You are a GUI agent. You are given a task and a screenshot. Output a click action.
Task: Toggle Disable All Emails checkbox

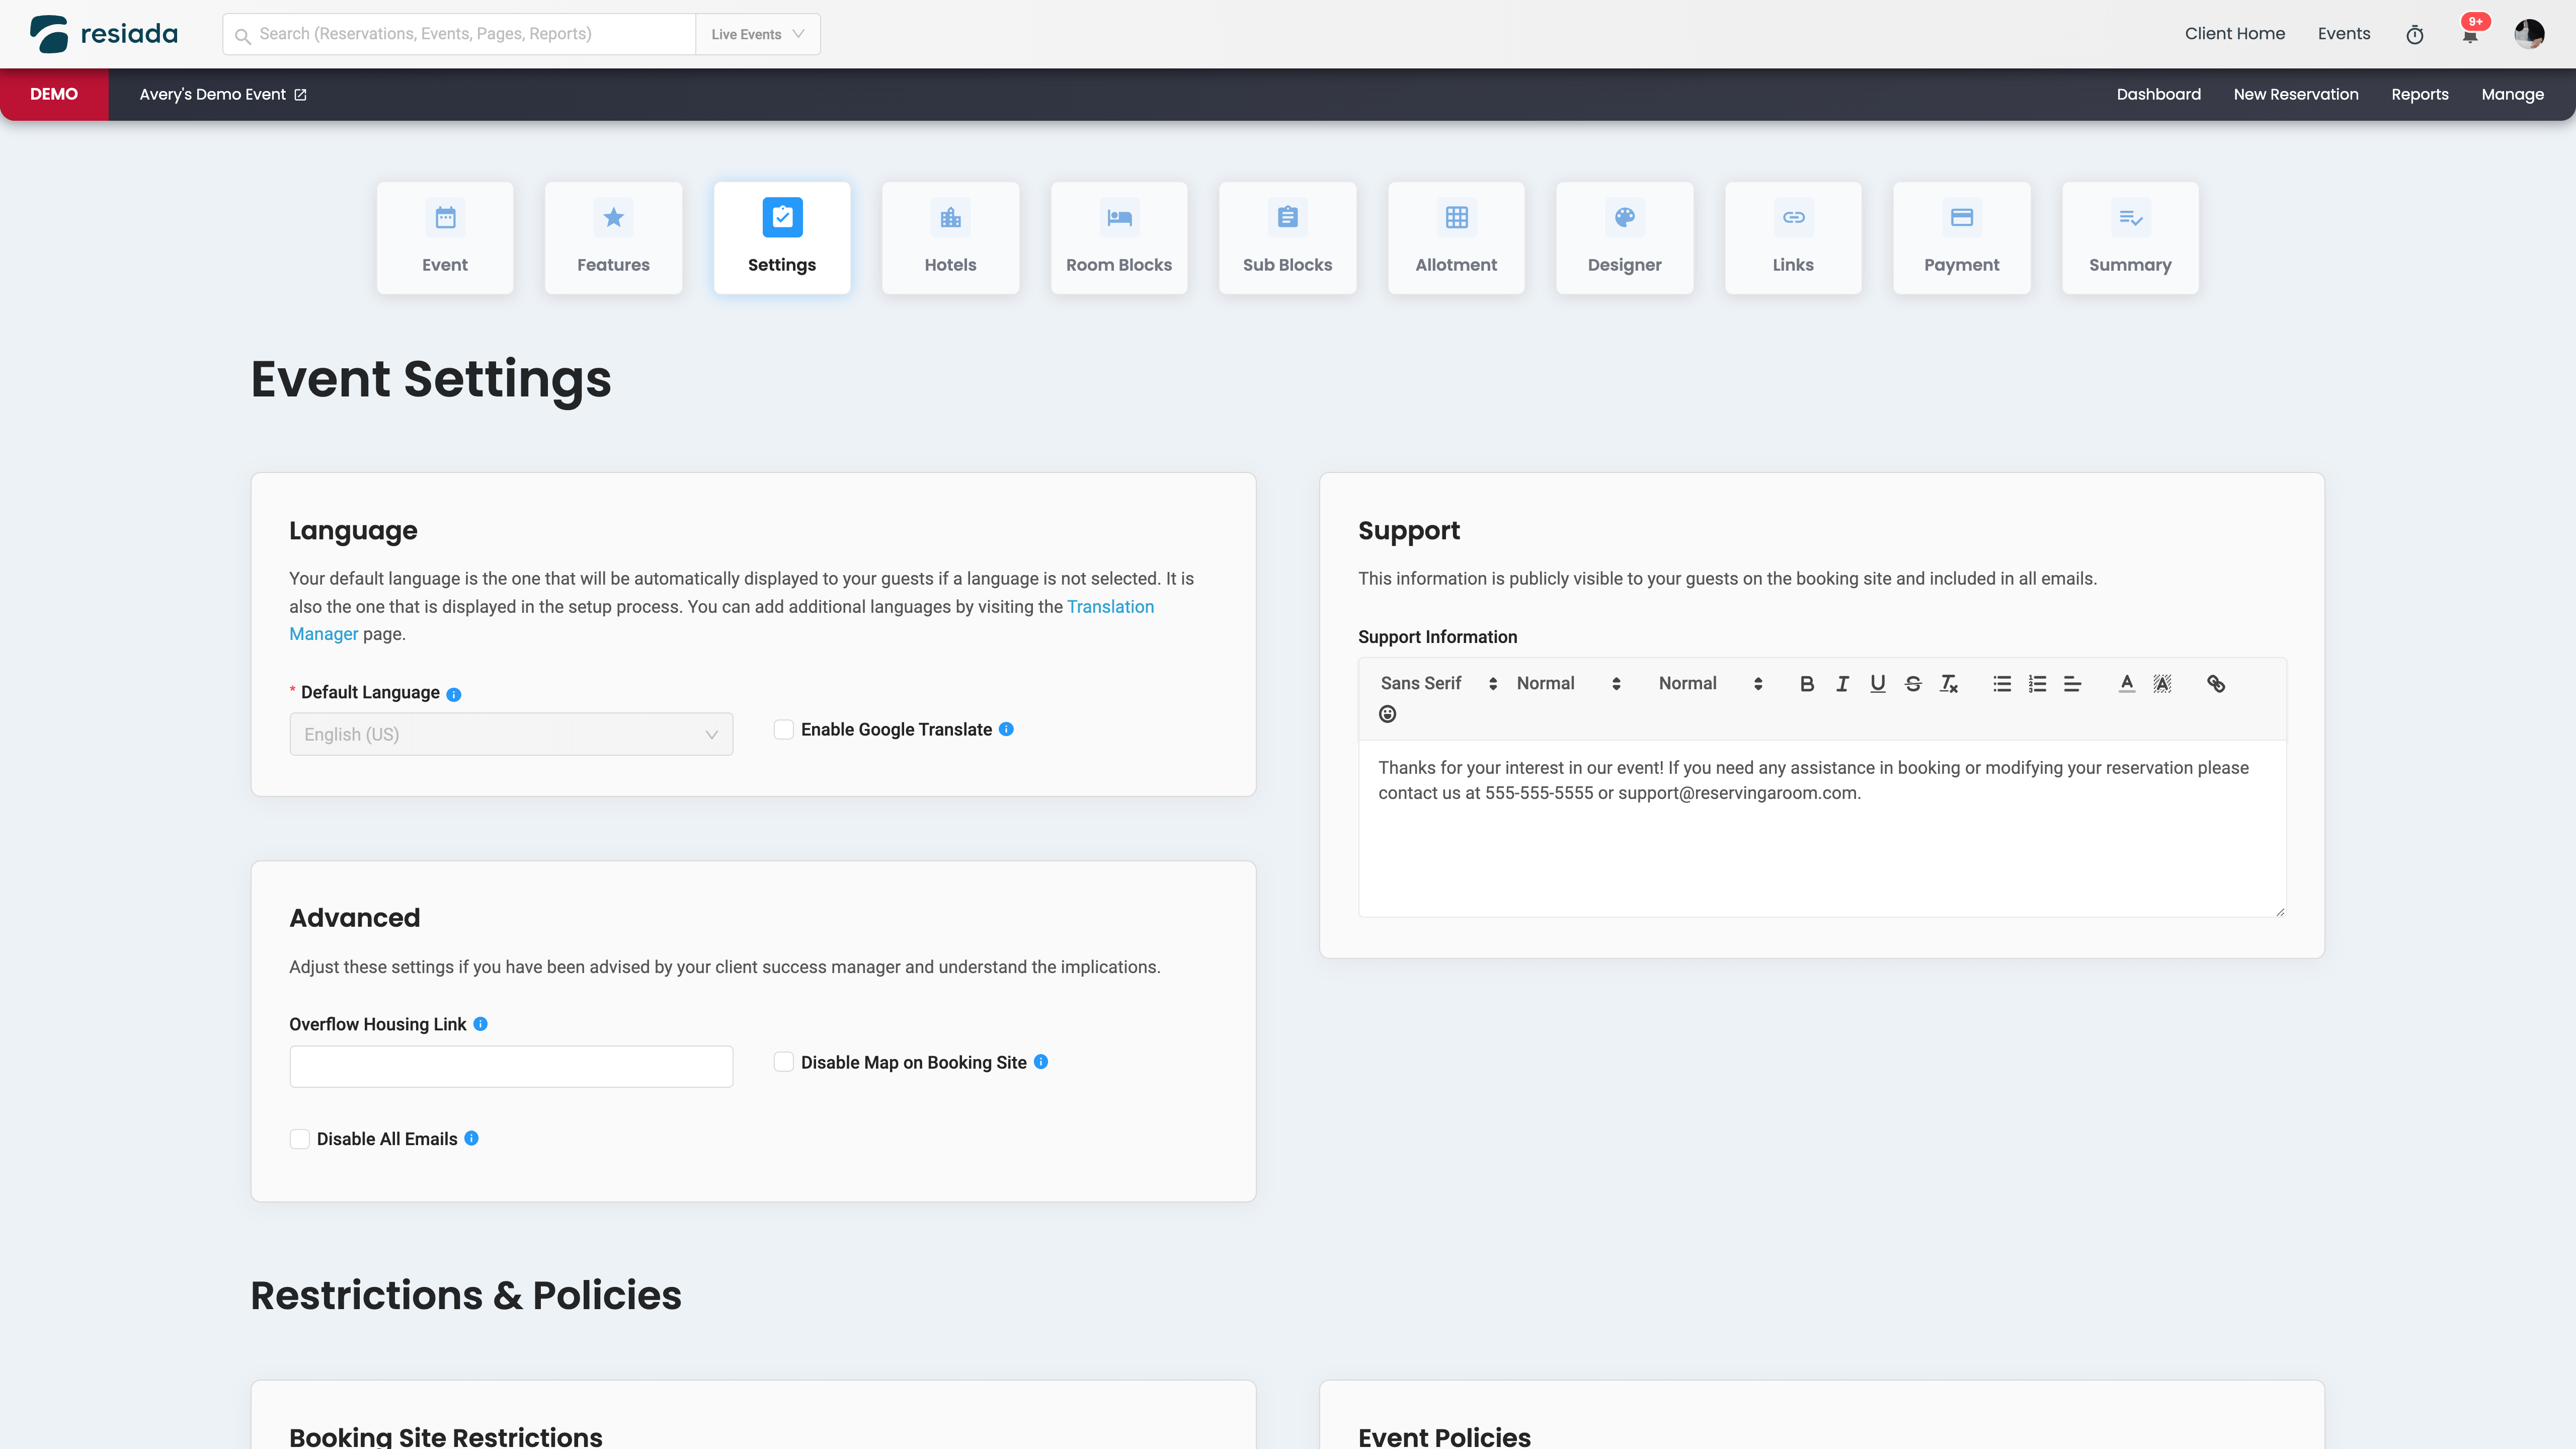click(x=300, y=1139)
